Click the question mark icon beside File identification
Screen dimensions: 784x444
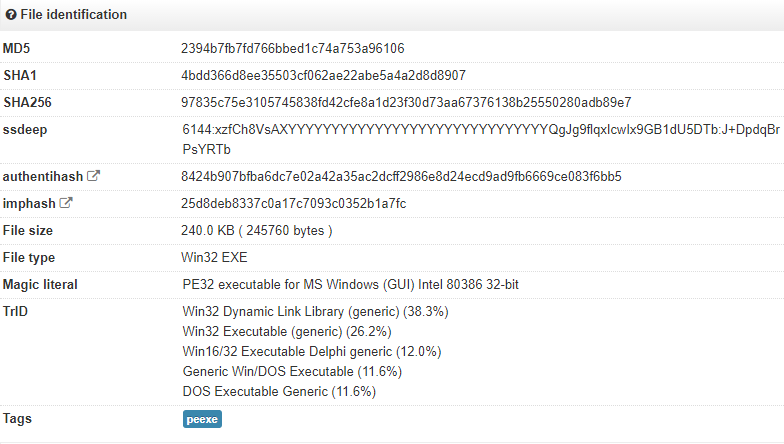point(11,15)
